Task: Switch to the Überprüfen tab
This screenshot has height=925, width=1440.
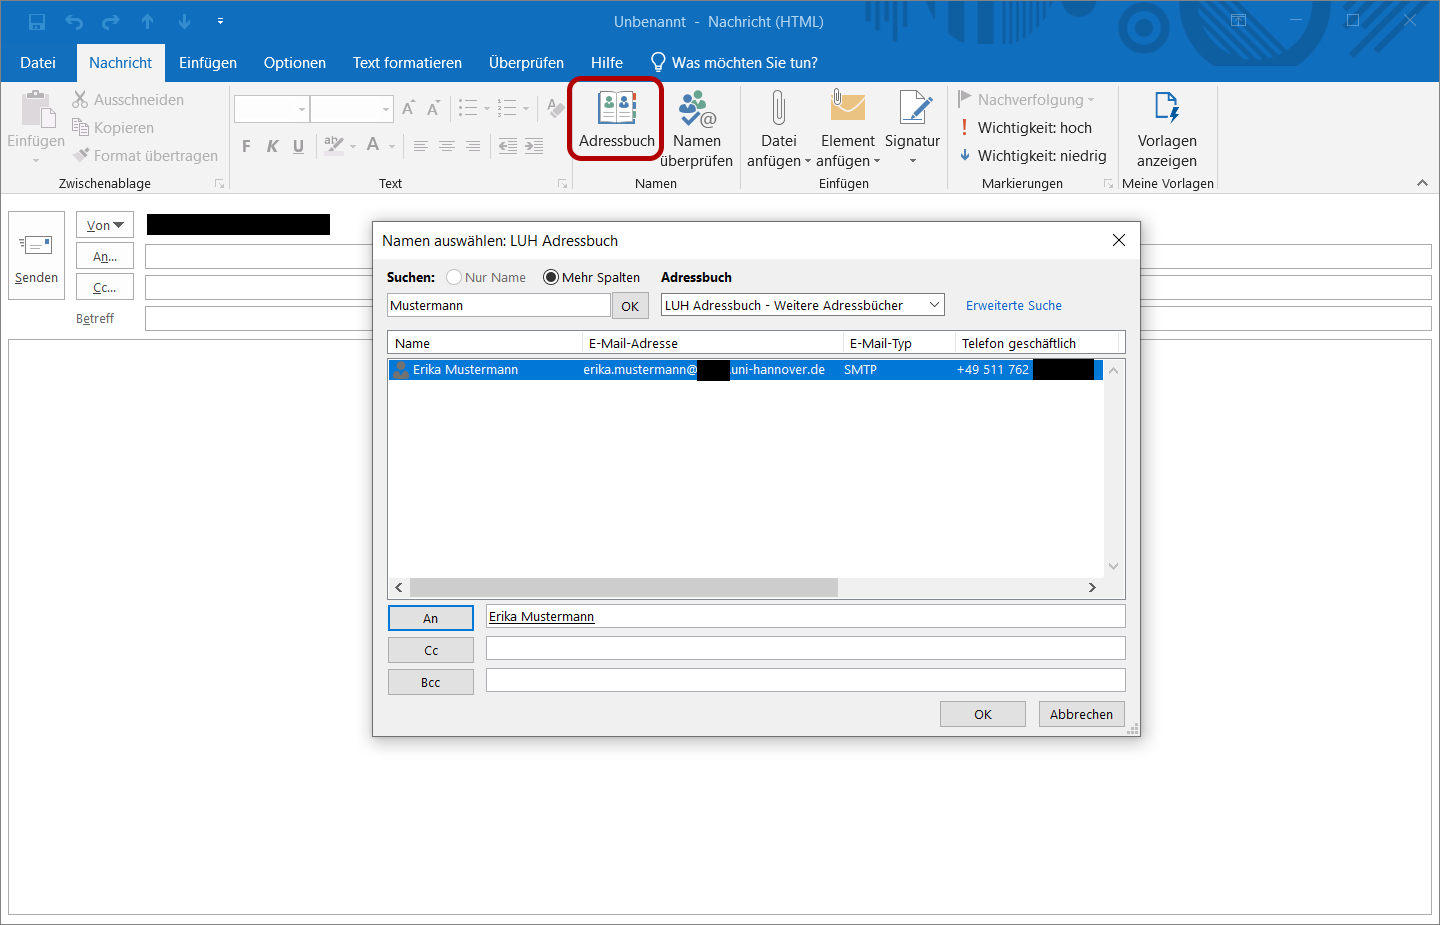Action: pos(526,62)
